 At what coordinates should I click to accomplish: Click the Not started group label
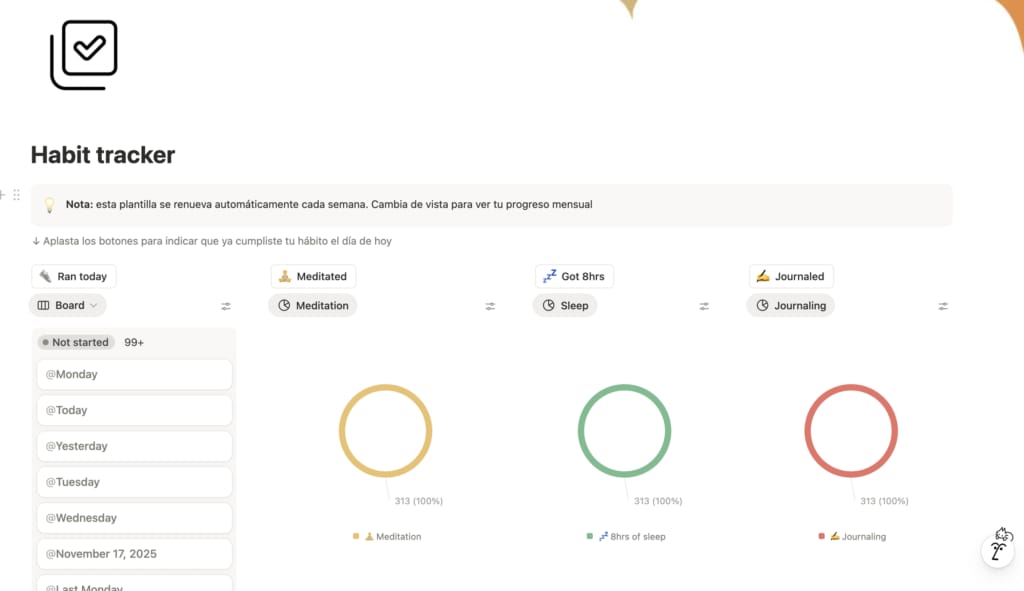point(75,342)
